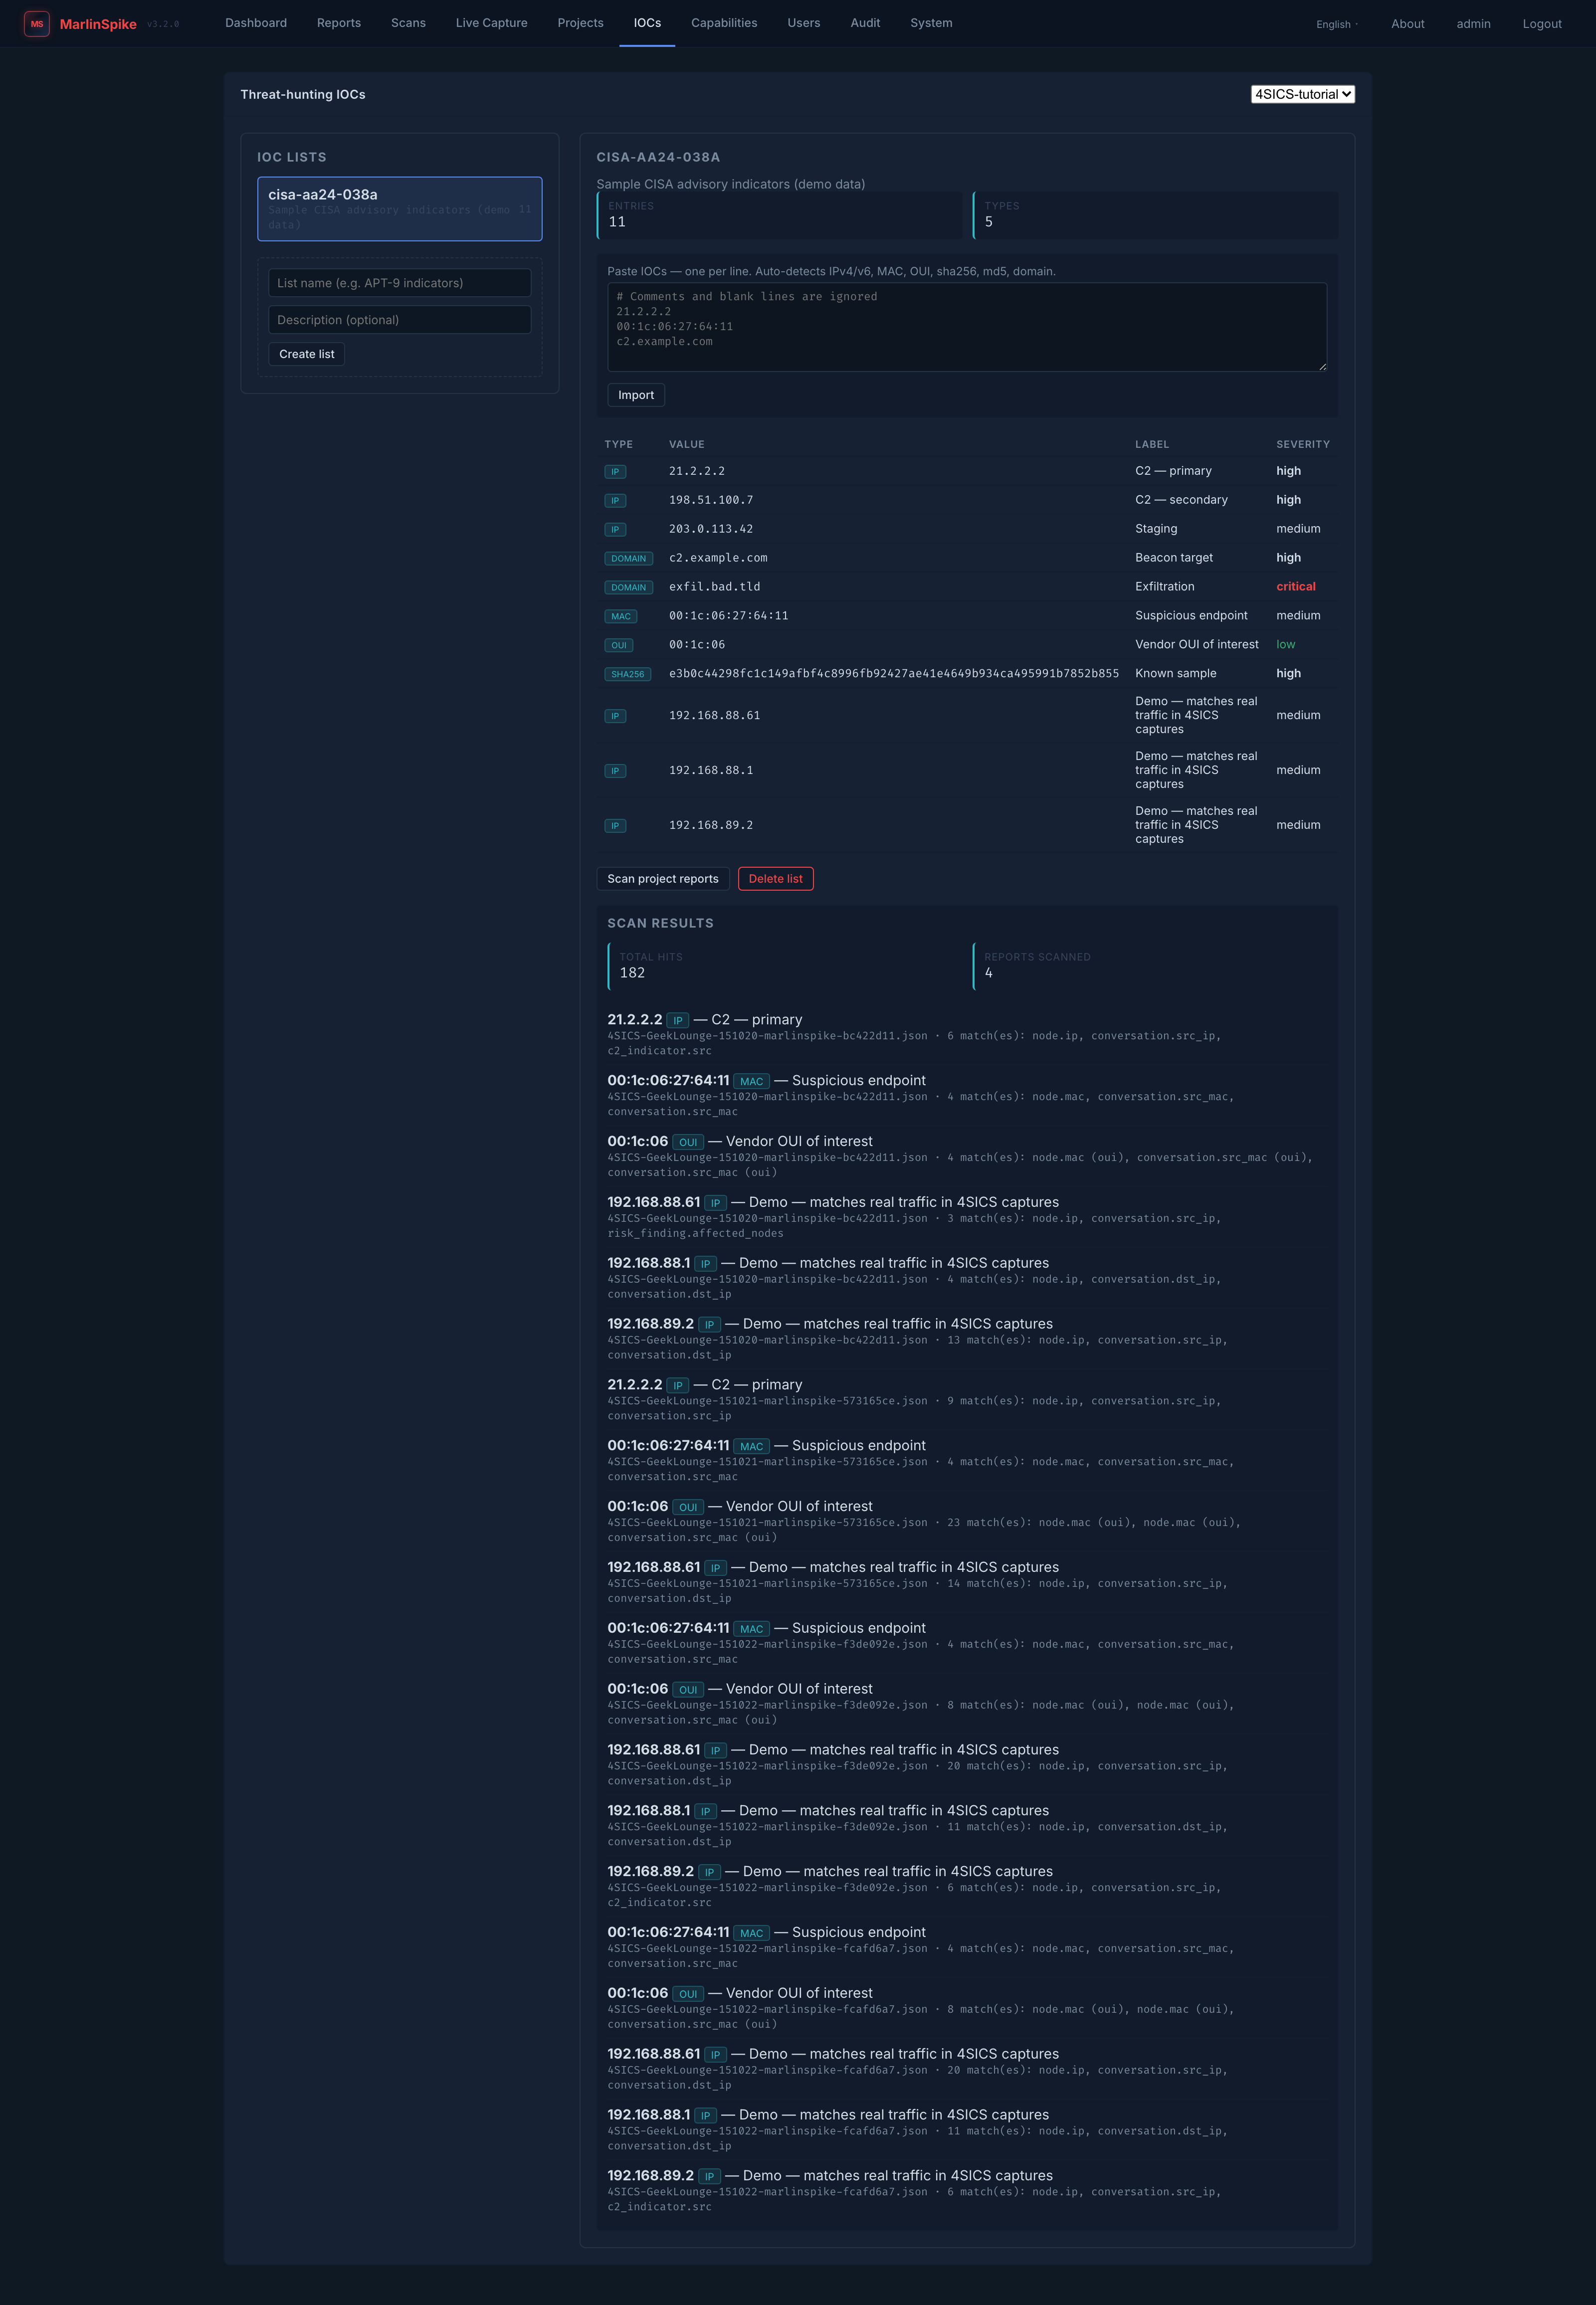Click the Entries count of 11
1596x2305 pixels.
click(x=617, y=222)
